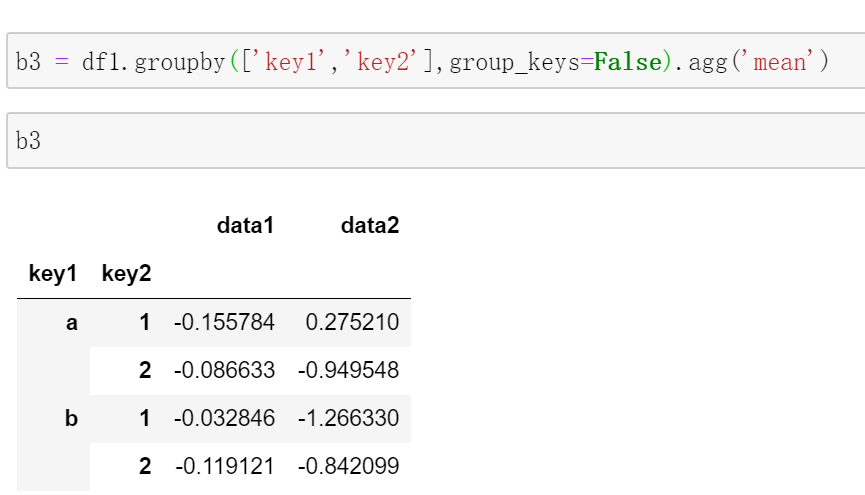This screenshot has height=495, width=865.
Task: Click the key1 index header
Action: pos(53,274)
